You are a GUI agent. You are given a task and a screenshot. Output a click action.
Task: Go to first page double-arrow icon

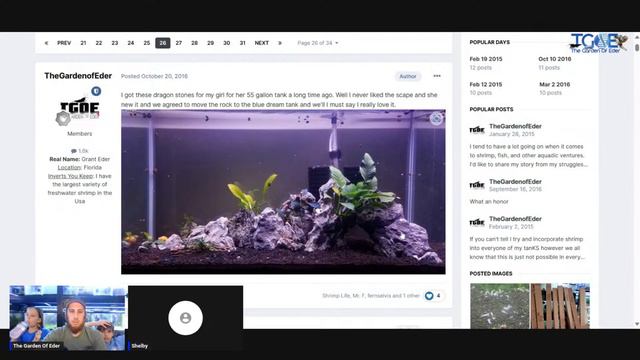(x=46, y=43)
